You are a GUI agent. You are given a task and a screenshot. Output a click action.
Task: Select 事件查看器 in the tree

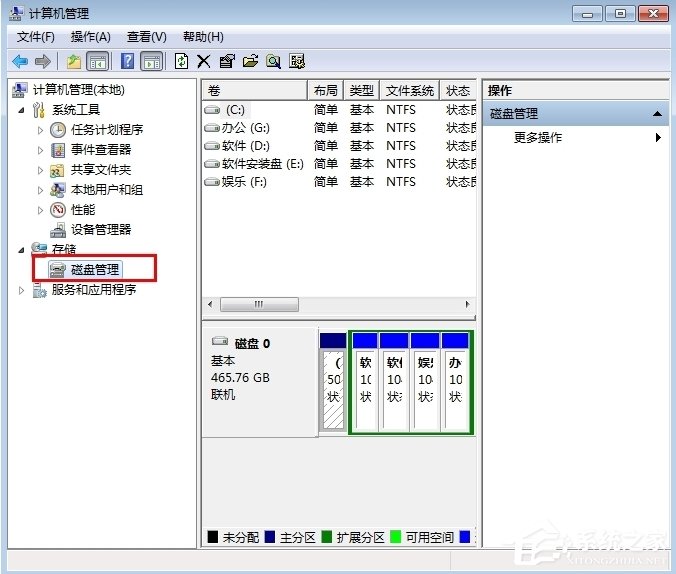pos(101,150)
